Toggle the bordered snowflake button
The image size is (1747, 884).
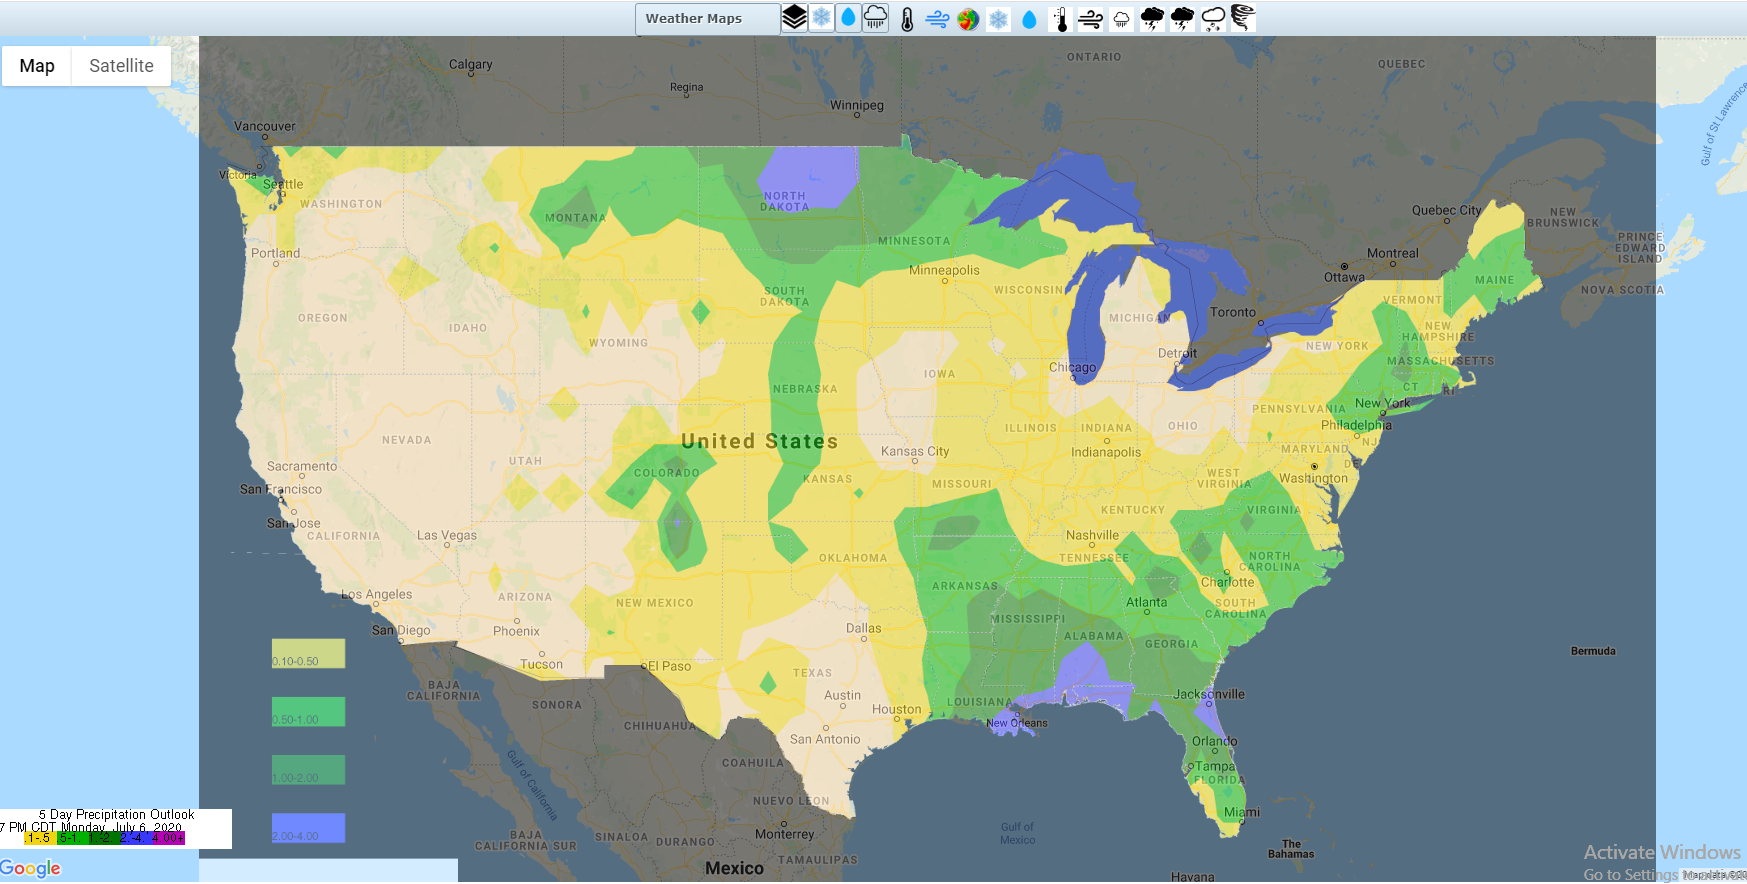[821, 18]
